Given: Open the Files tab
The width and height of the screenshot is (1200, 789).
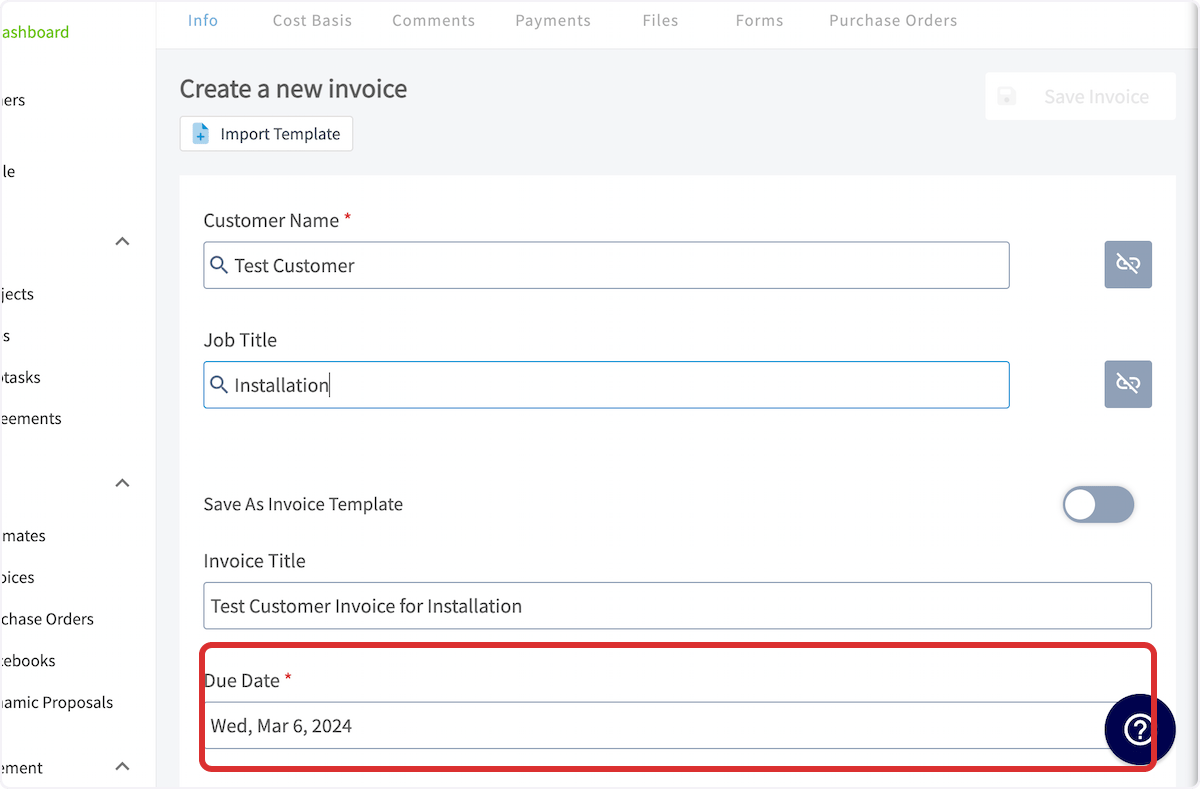Looking at the screenshot, I should click(x=661, y=20).
